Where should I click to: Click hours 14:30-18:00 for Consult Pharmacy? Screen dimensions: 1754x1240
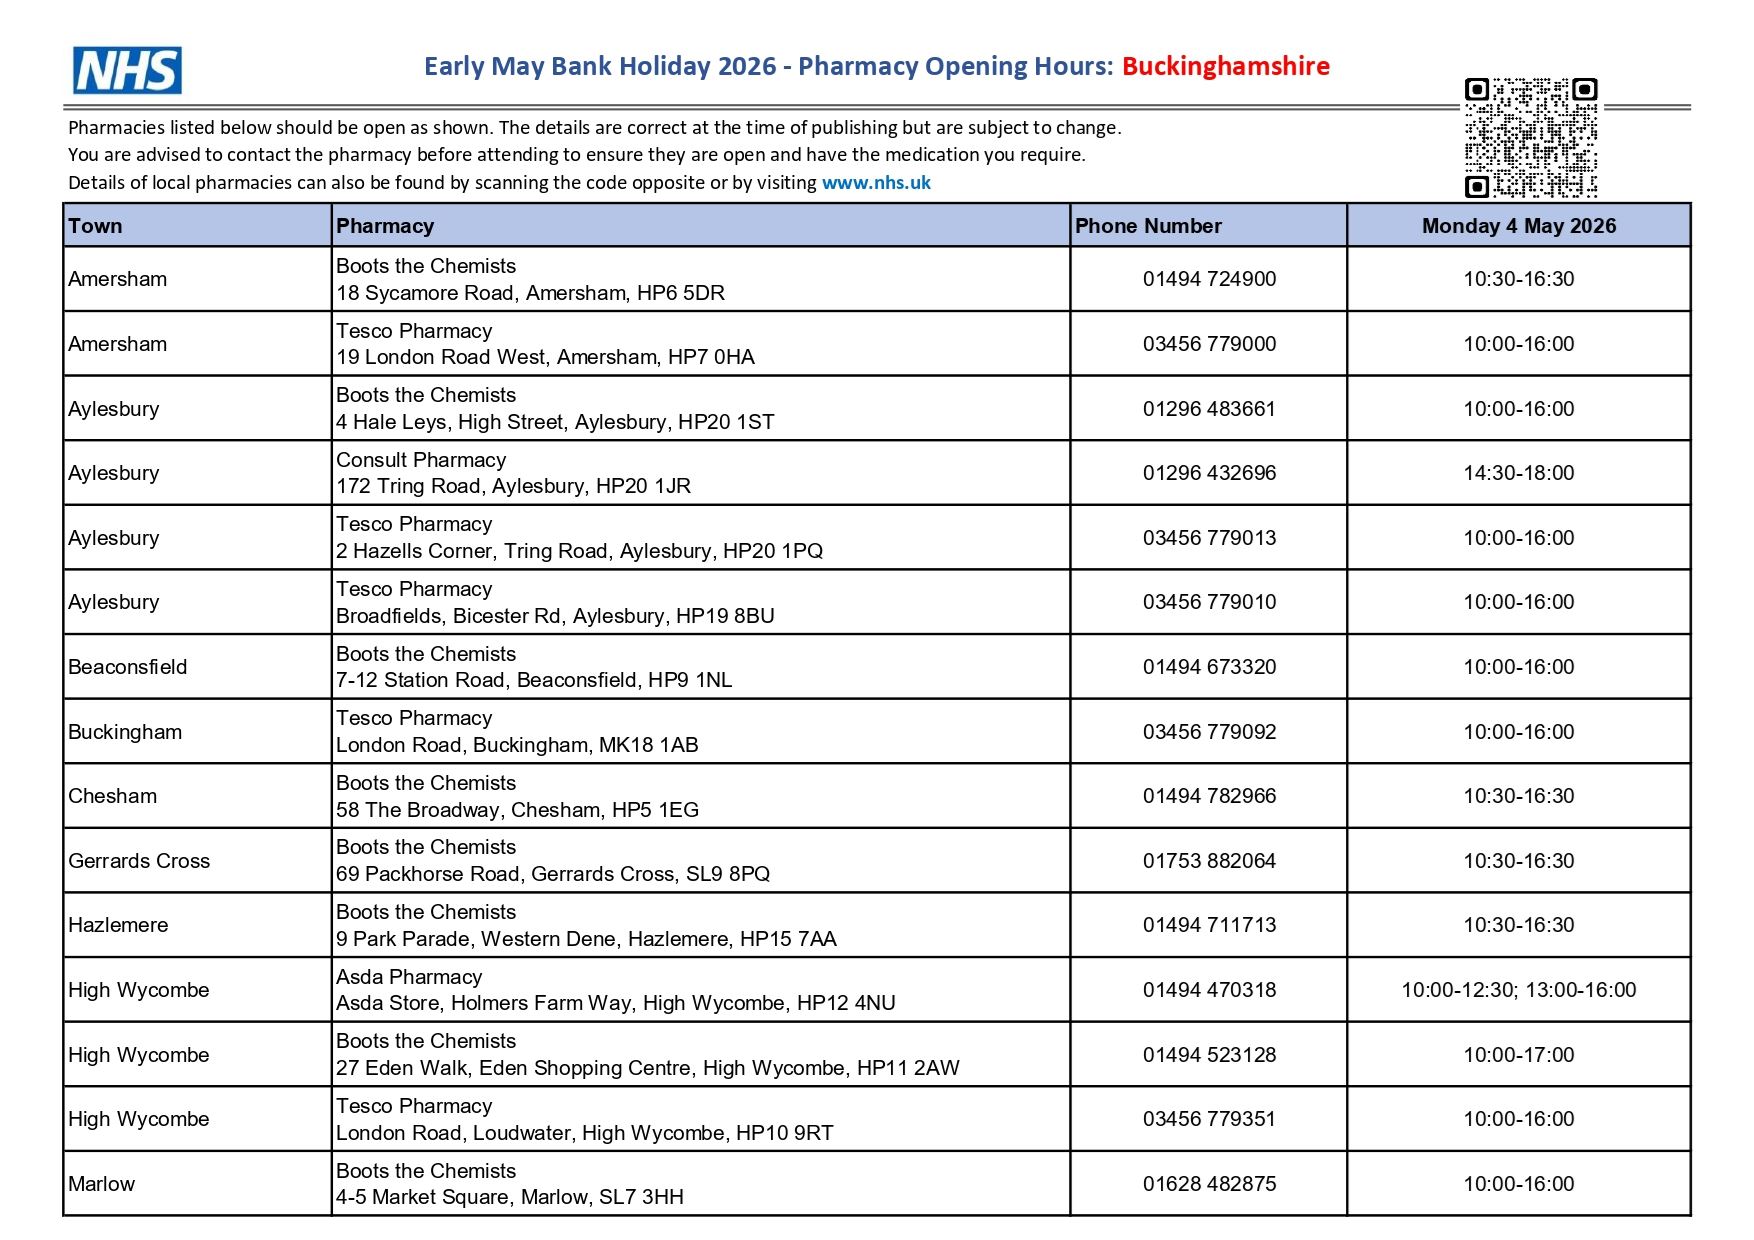1519,473
